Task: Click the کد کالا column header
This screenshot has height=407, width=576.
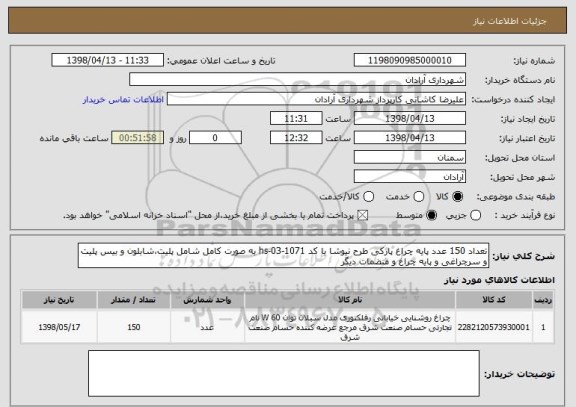Action: tap(494, 300)
